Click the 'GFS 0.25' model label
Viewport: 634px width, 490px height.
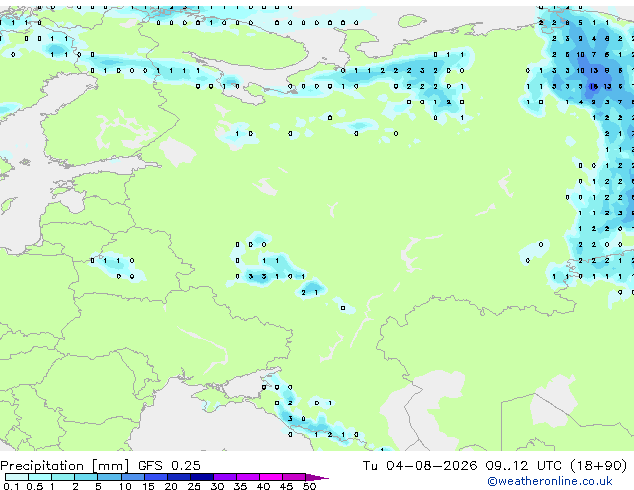[x=169, y=466]
